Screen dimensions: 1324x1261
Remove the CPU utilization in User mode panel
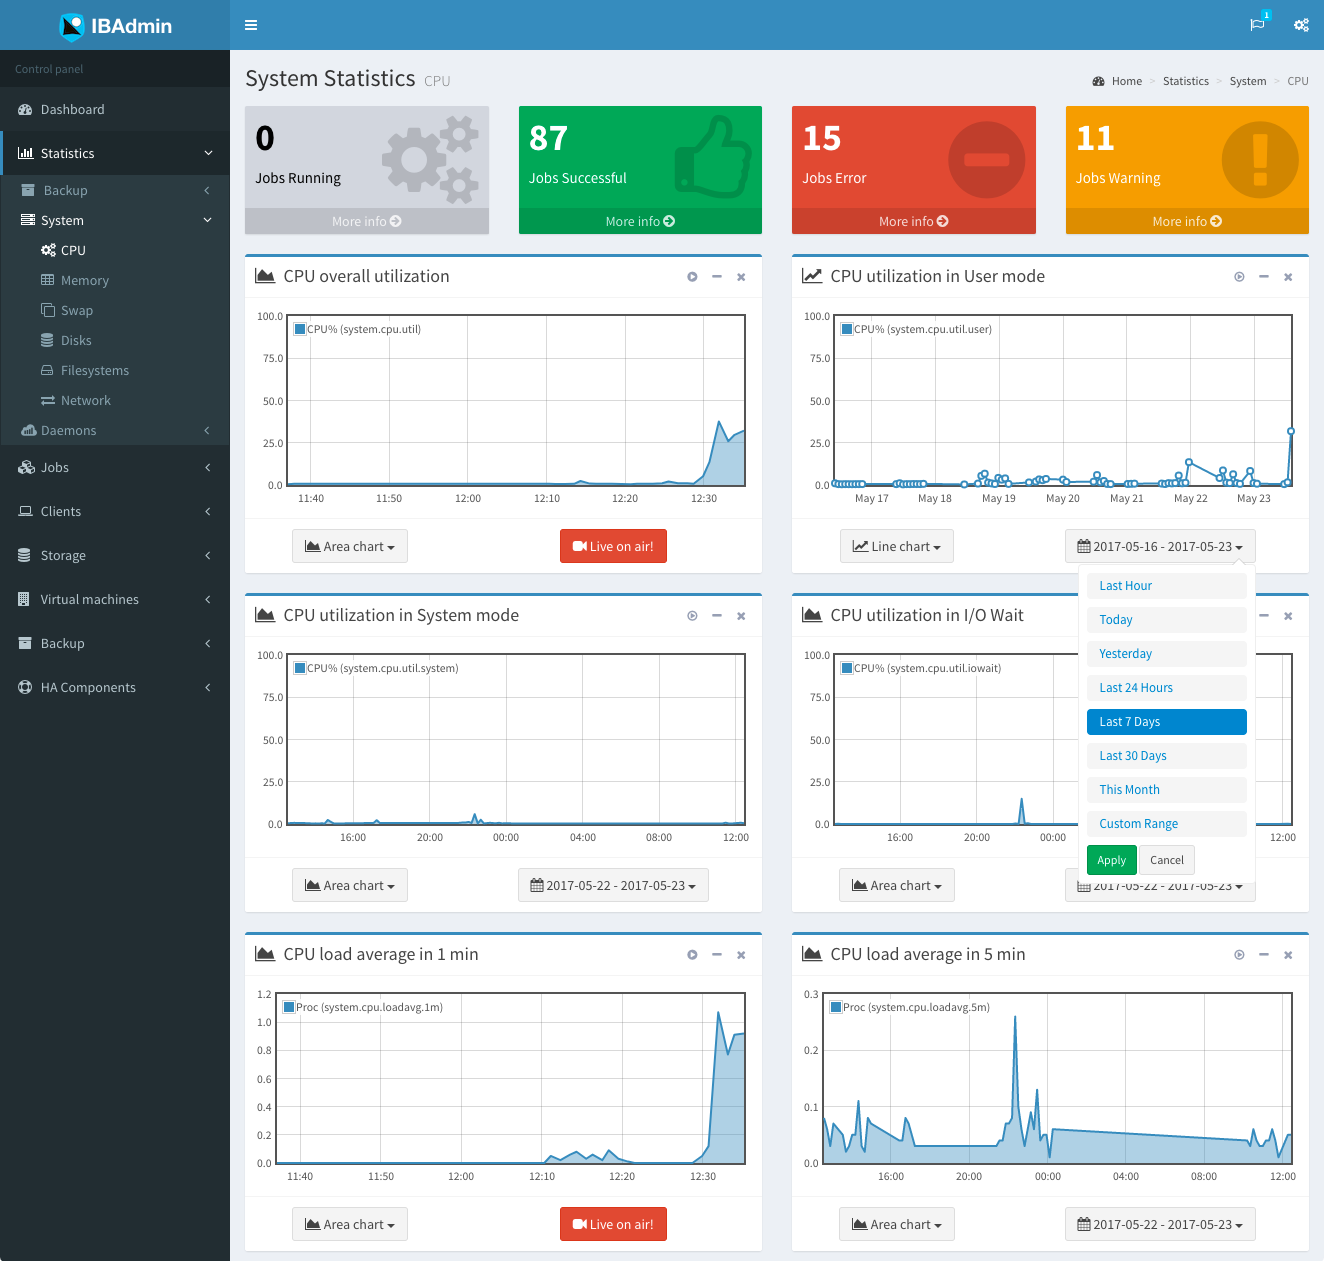pos(1288,277)
